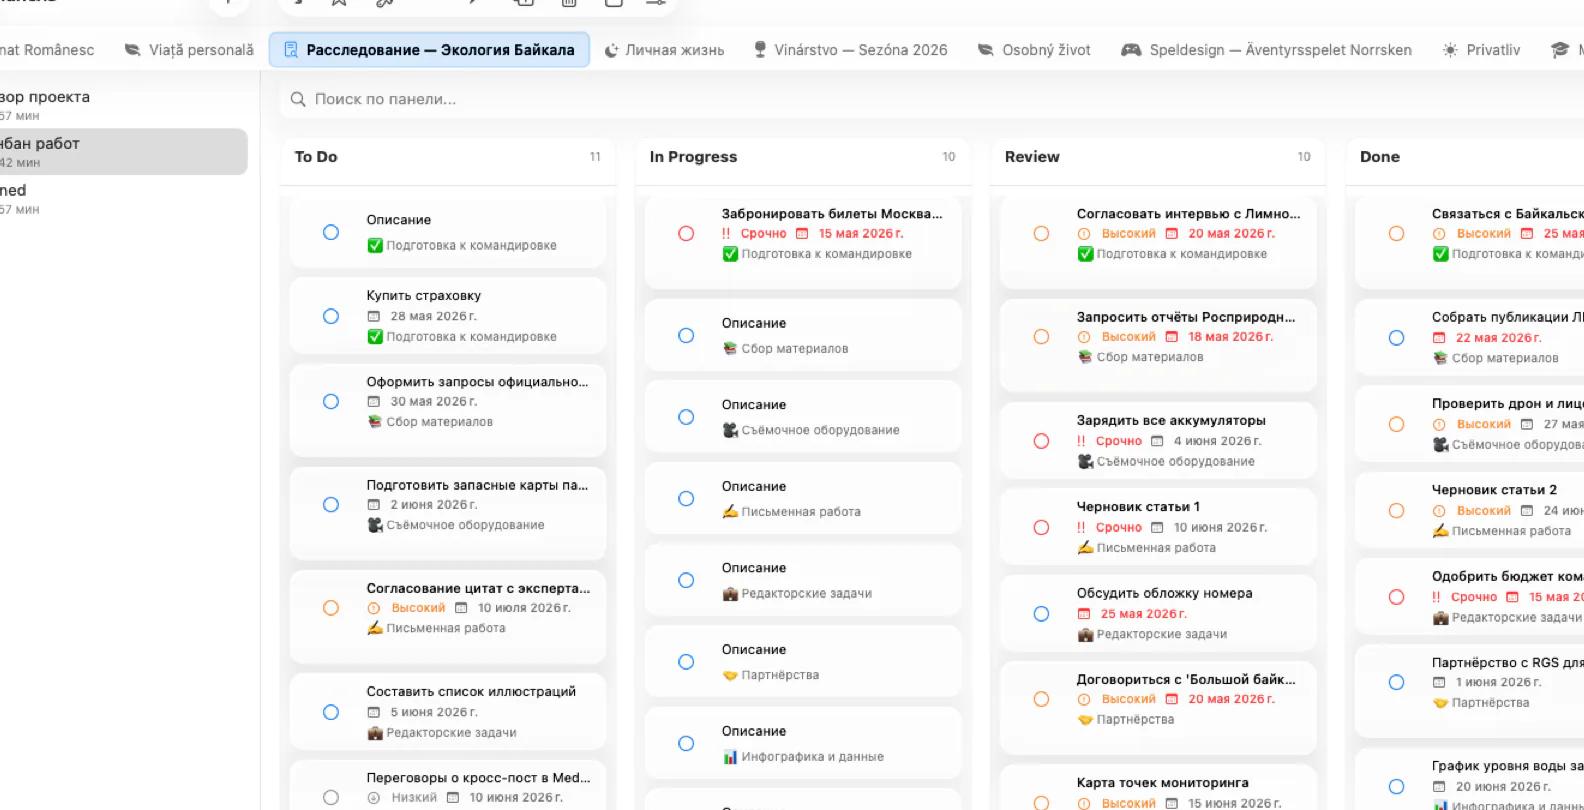Click calendar icon beside 5 июня 2026 г.
This screenshot has width=1584, height=810.
[374, 712]
